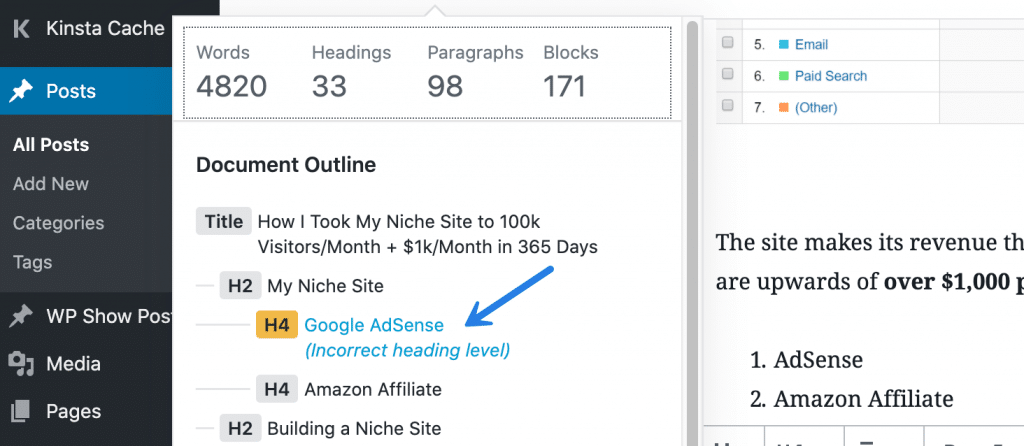This screenshot has width=1024, height=446.
Task: Select Add New under Posts
Action: [x=51, y=184]
